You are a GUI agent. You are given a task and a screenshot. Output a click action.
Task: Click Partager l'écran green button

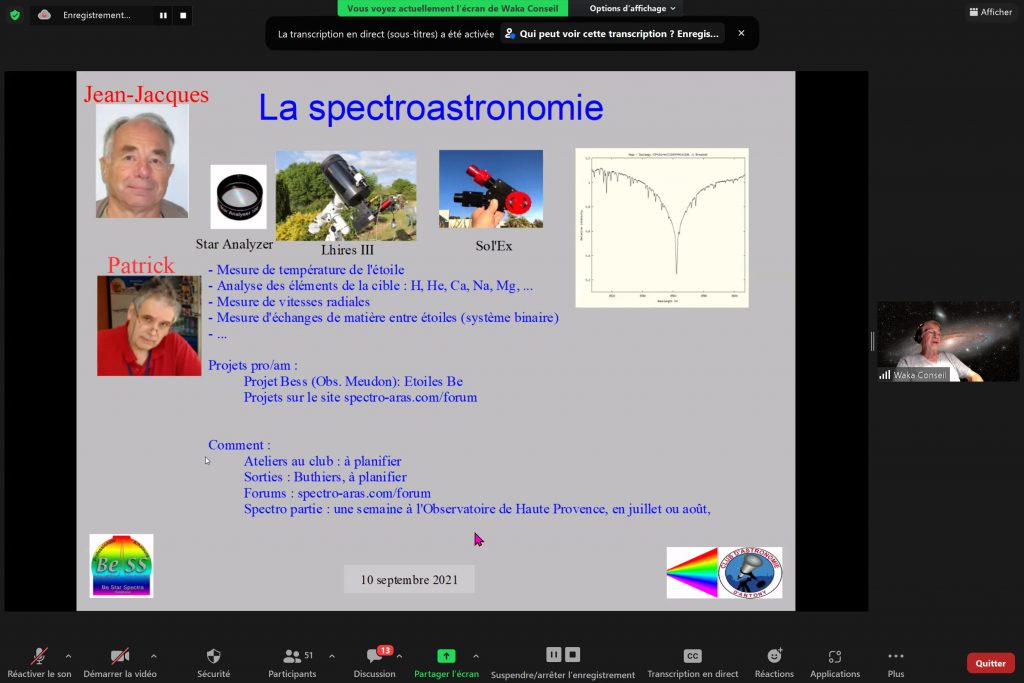pyautogui.click(x=446, y=663)
